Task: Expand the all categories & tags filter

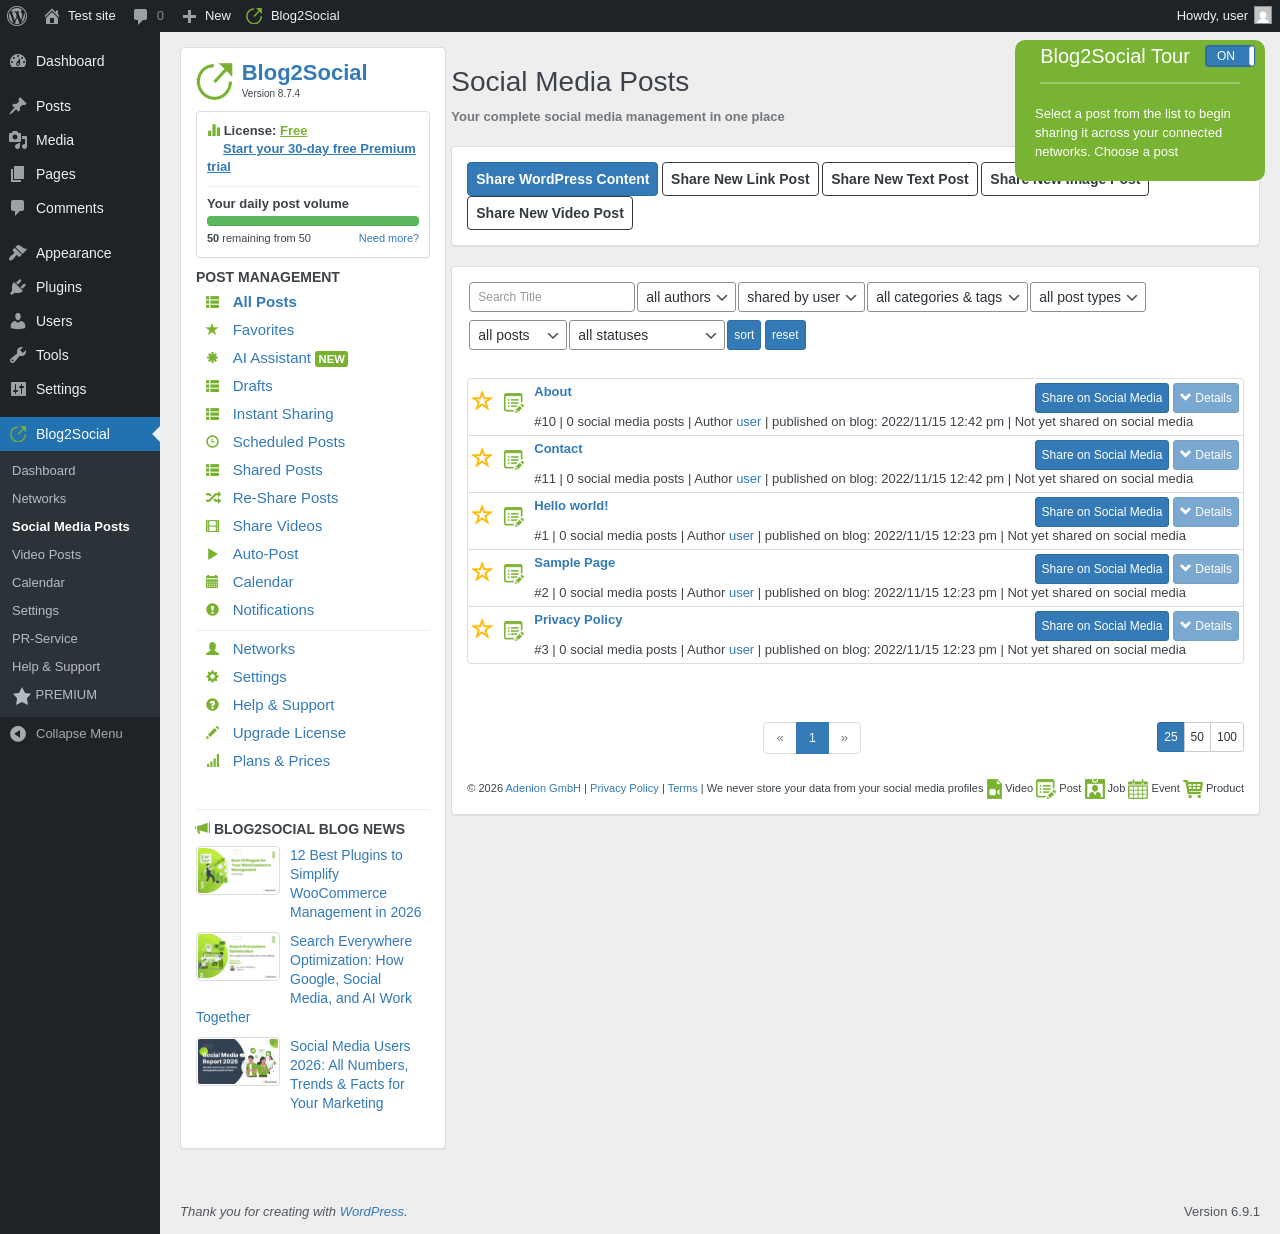Action: pyautogui.click(x=947, y=297)
